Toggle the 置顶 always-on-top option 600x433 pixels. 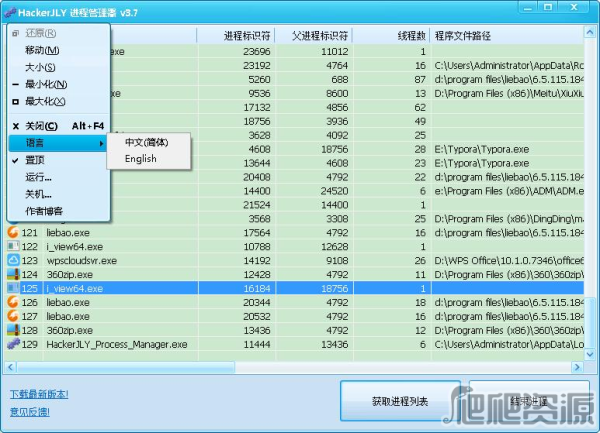[59, 160]
